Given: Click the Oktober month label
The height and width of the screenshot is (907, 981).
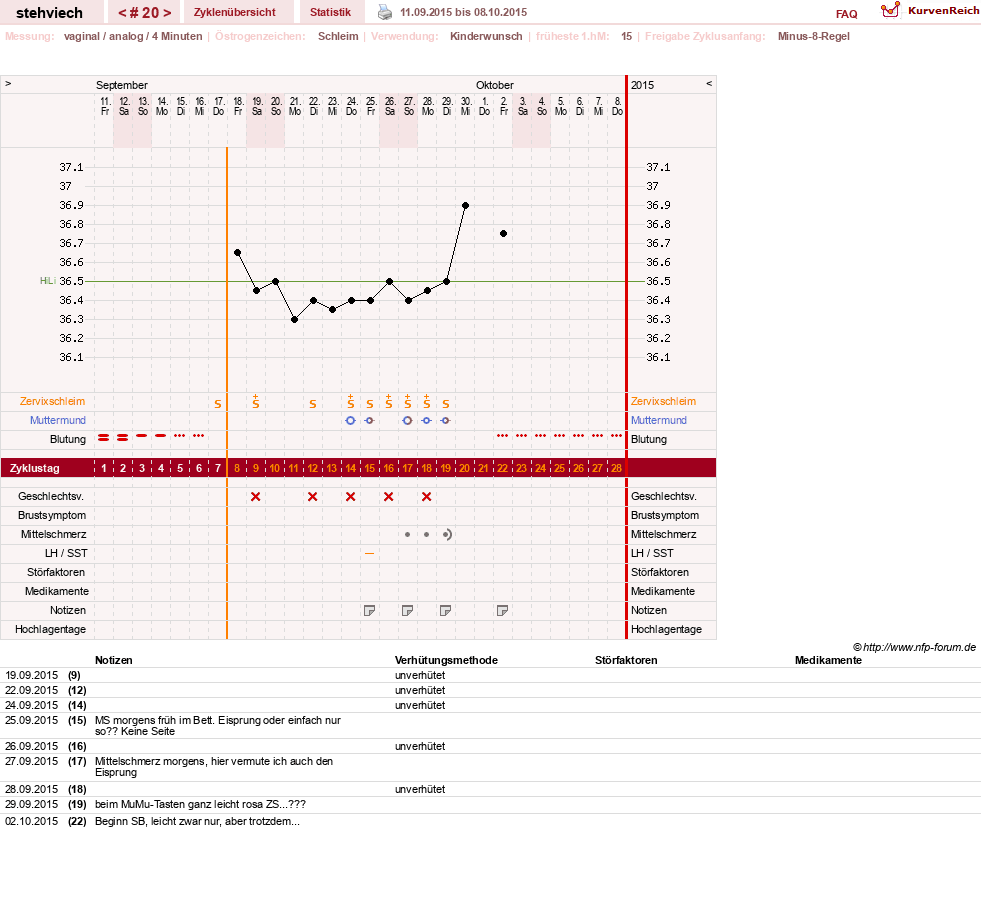Looking at the screenshot, I should point(494,85).
